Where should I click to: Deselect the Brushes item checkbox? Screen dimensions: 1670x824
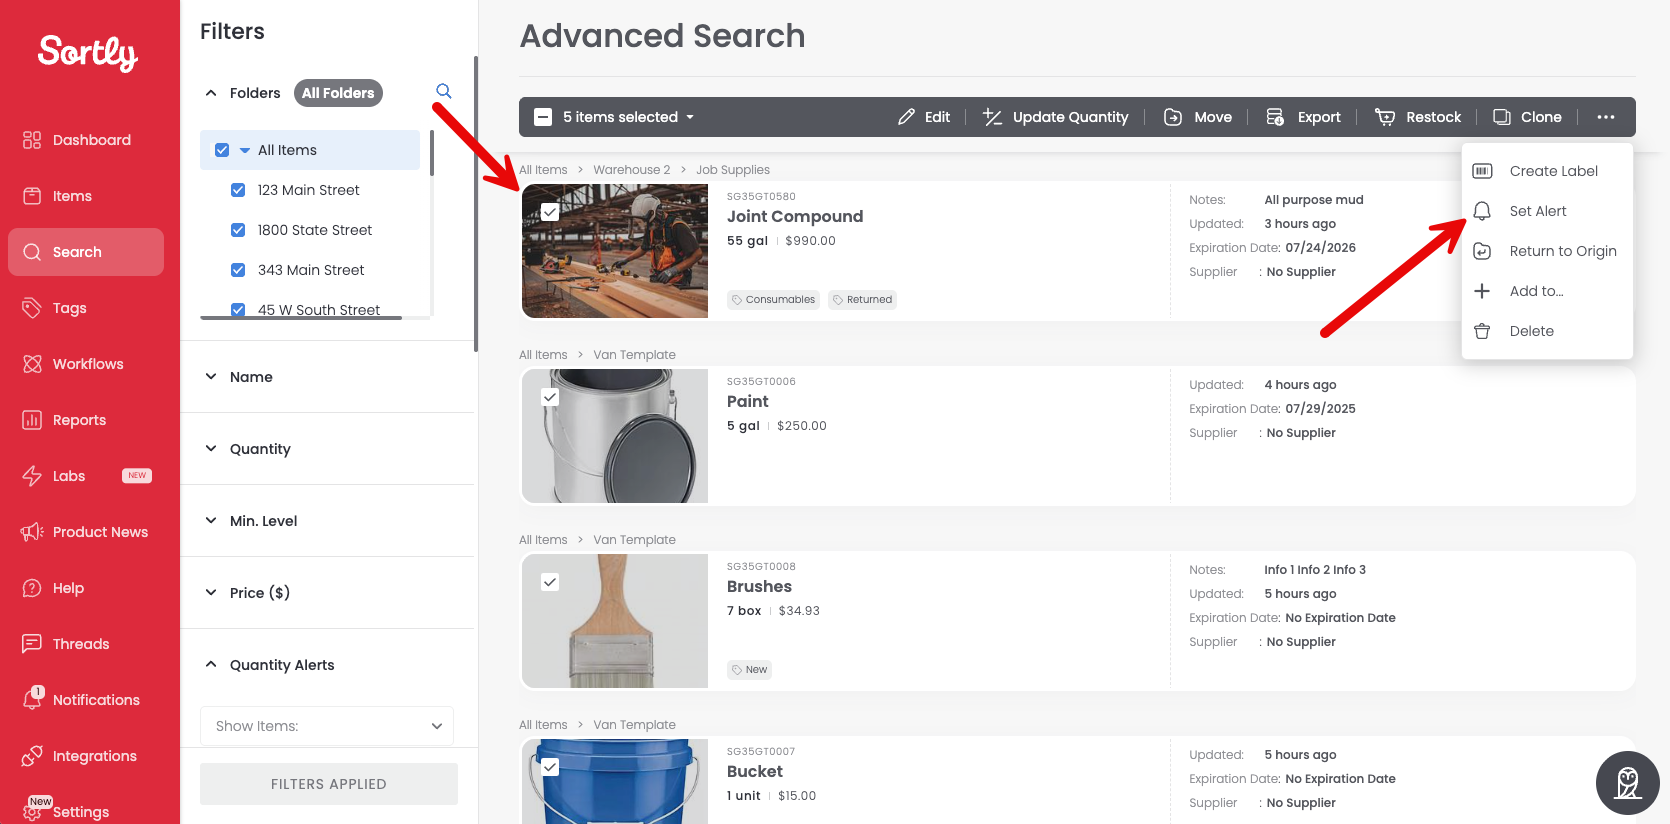[550, 582]
